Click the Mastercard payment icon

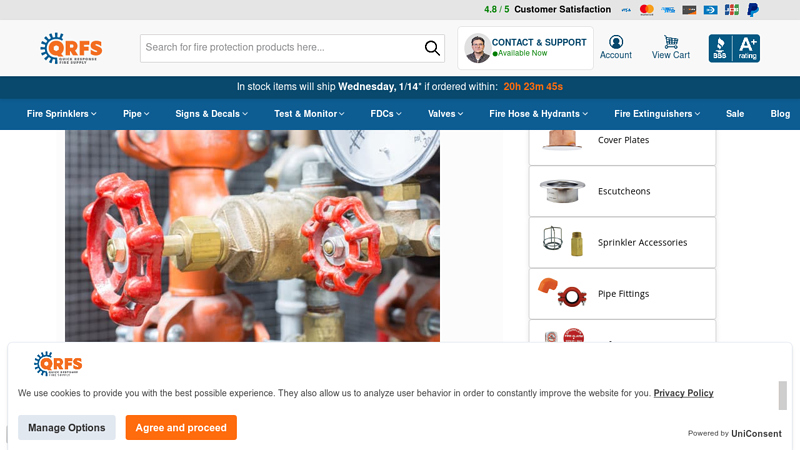[x=646, y=10]
